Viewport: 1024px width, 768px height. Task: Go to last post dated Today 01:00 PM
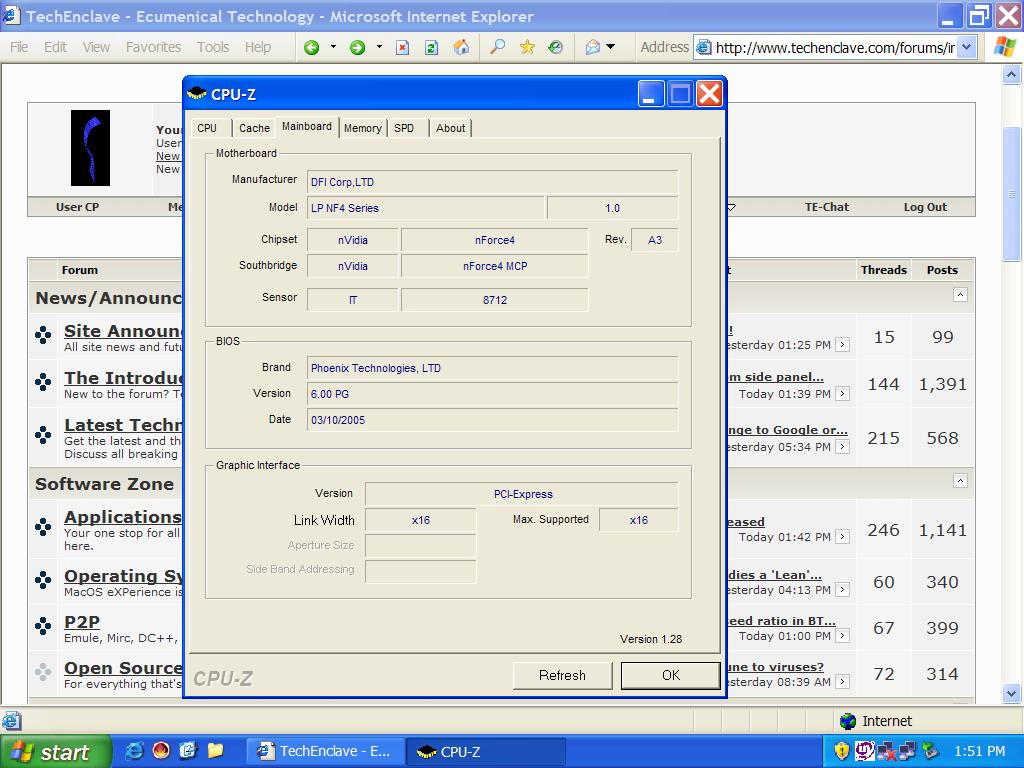pos(843,636)
